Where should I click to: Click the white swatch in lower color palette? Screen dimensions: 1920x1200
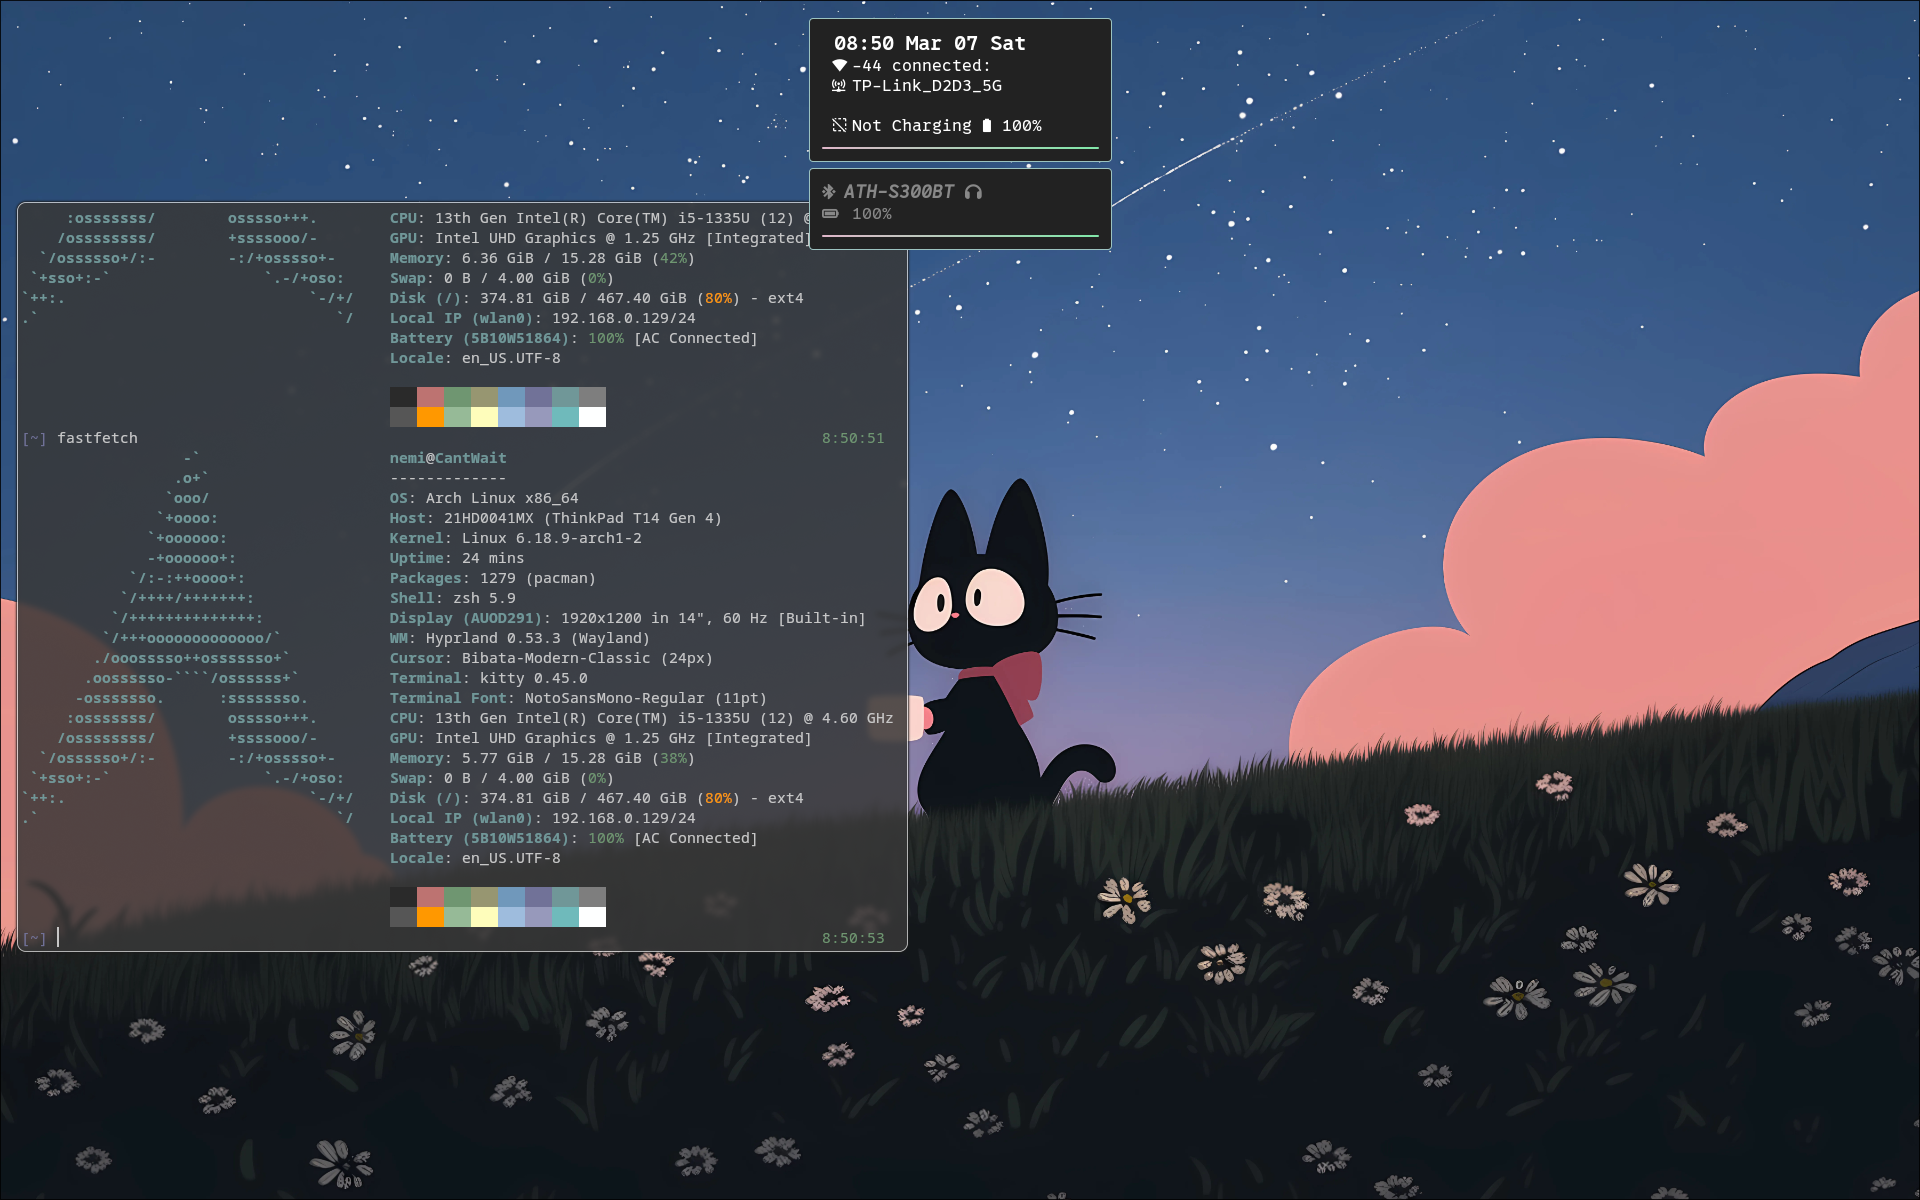[592, 917]
